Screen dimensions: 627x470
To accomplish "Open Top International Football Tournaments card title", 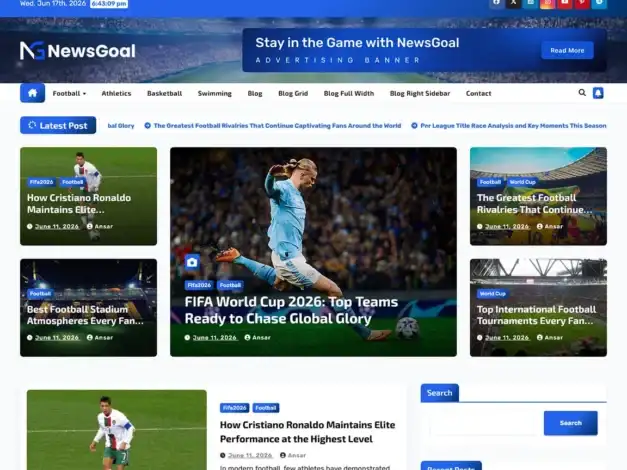I will point(536,315).
